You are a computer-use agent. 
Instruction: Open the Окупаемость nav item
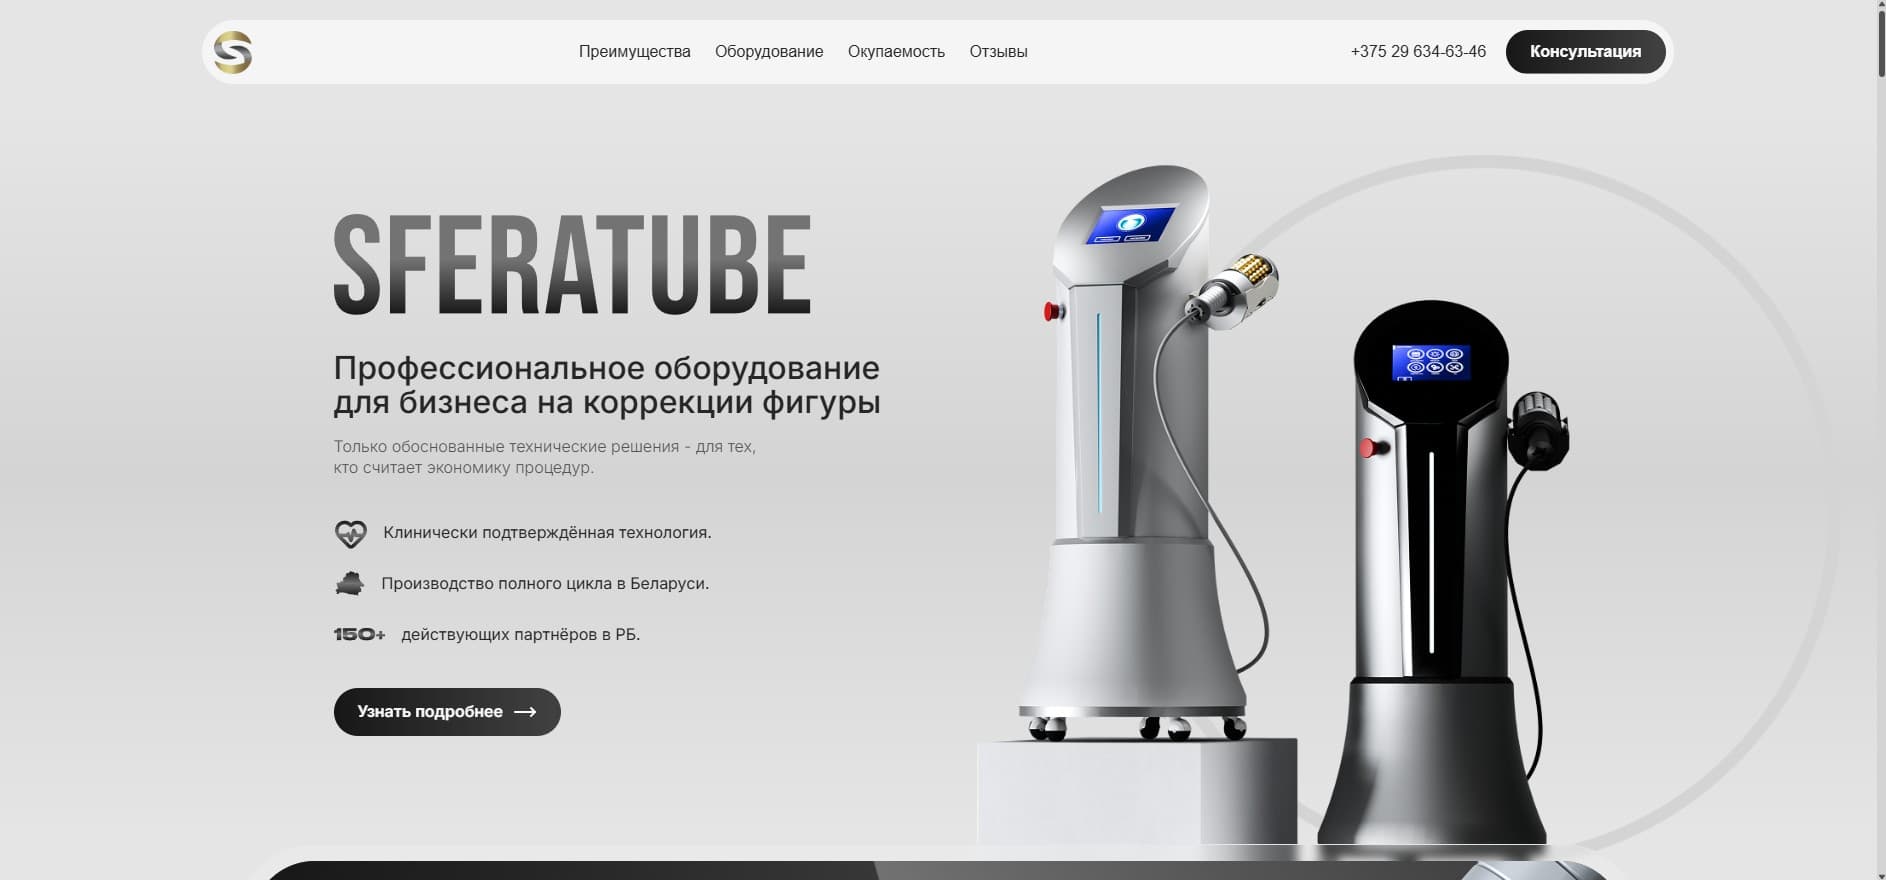[x=896, y=52]
